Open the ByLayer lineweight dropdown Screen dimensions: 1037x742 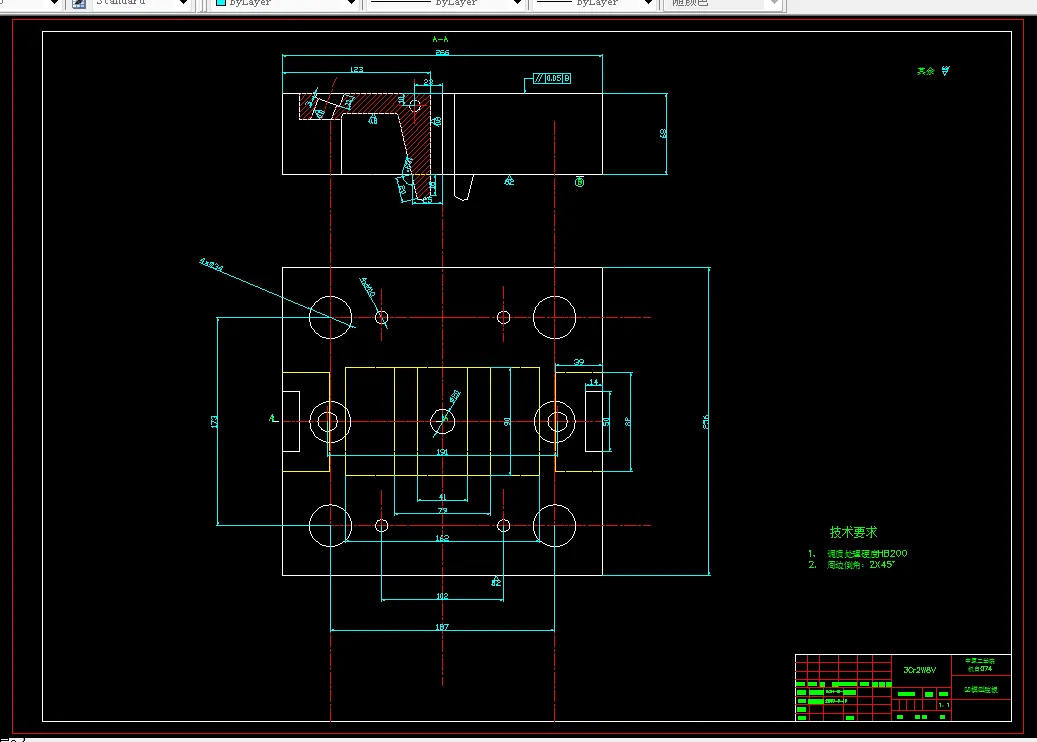[594, 3]
